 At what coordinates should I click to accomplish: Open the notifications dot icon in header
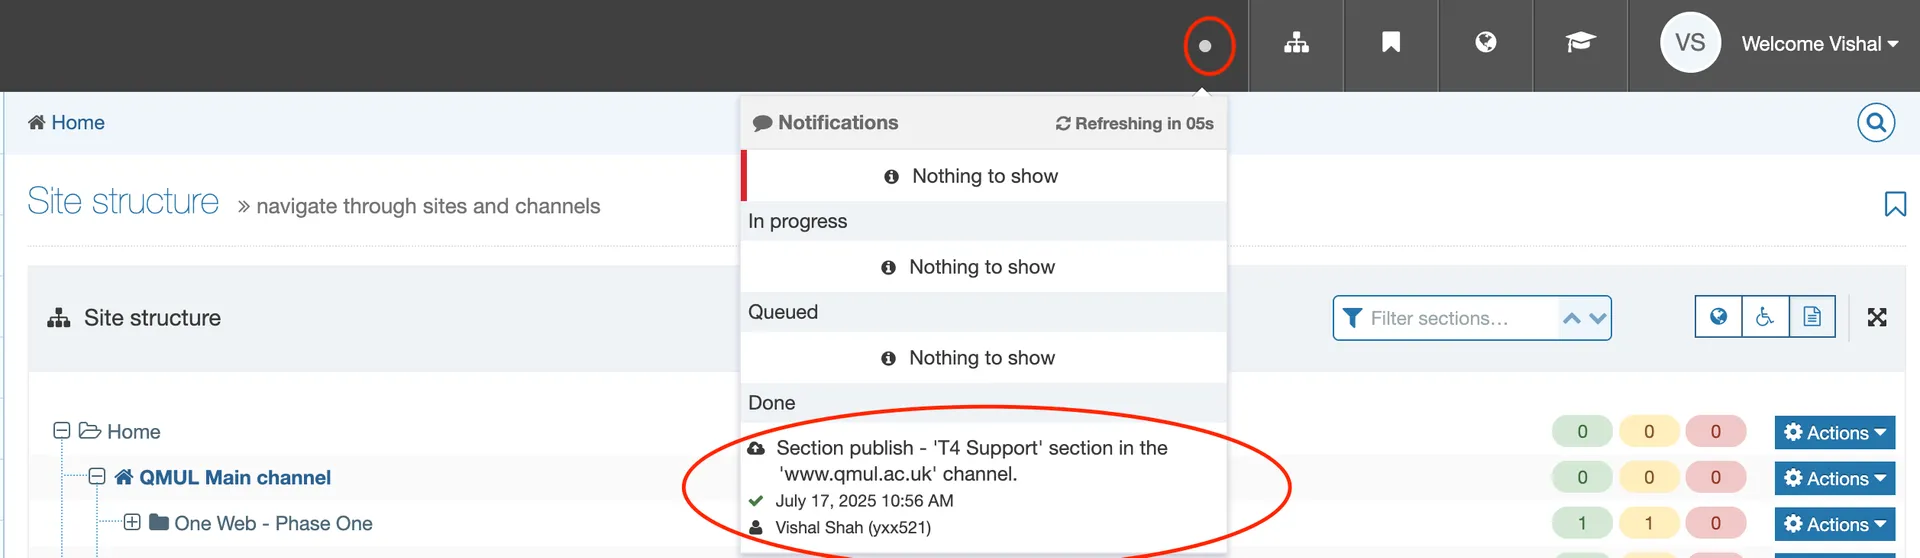click(1205, 45)
